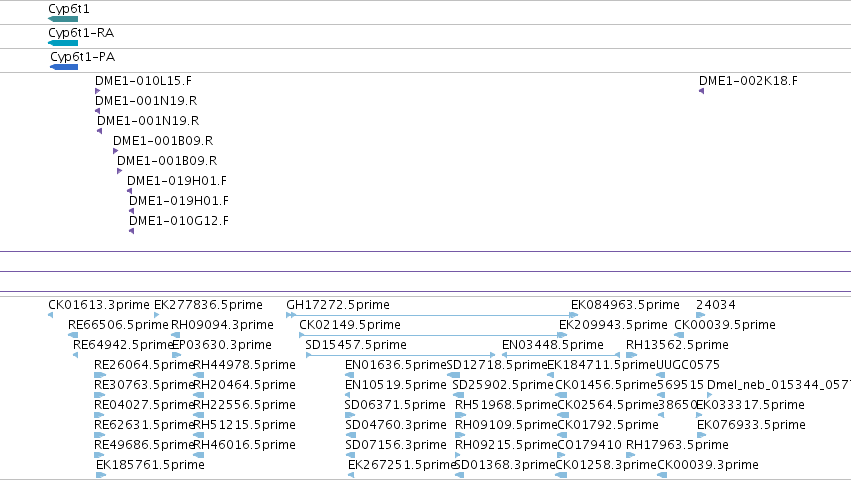Click the RH46016.5prime EST label
The width and height of the screenshot is (851, 480).
click(244, 446)
